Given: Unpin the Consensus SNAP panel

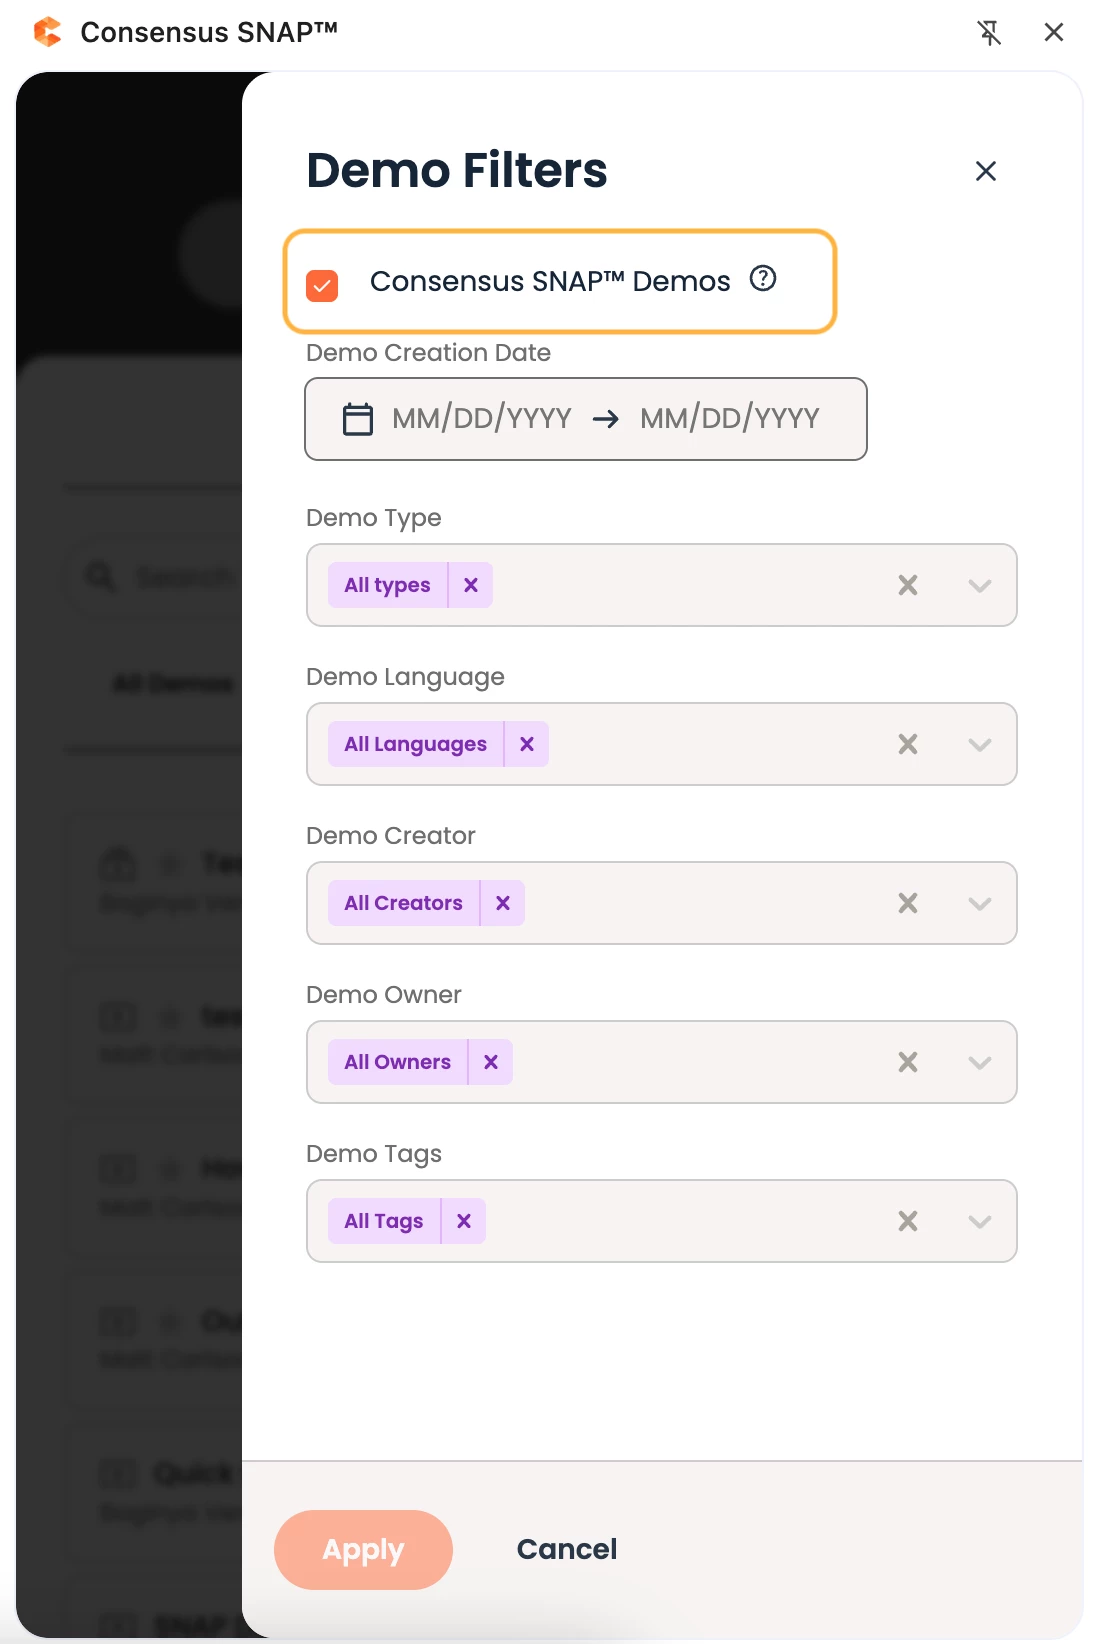Looking at the screenshot, I should pos(989,33).
